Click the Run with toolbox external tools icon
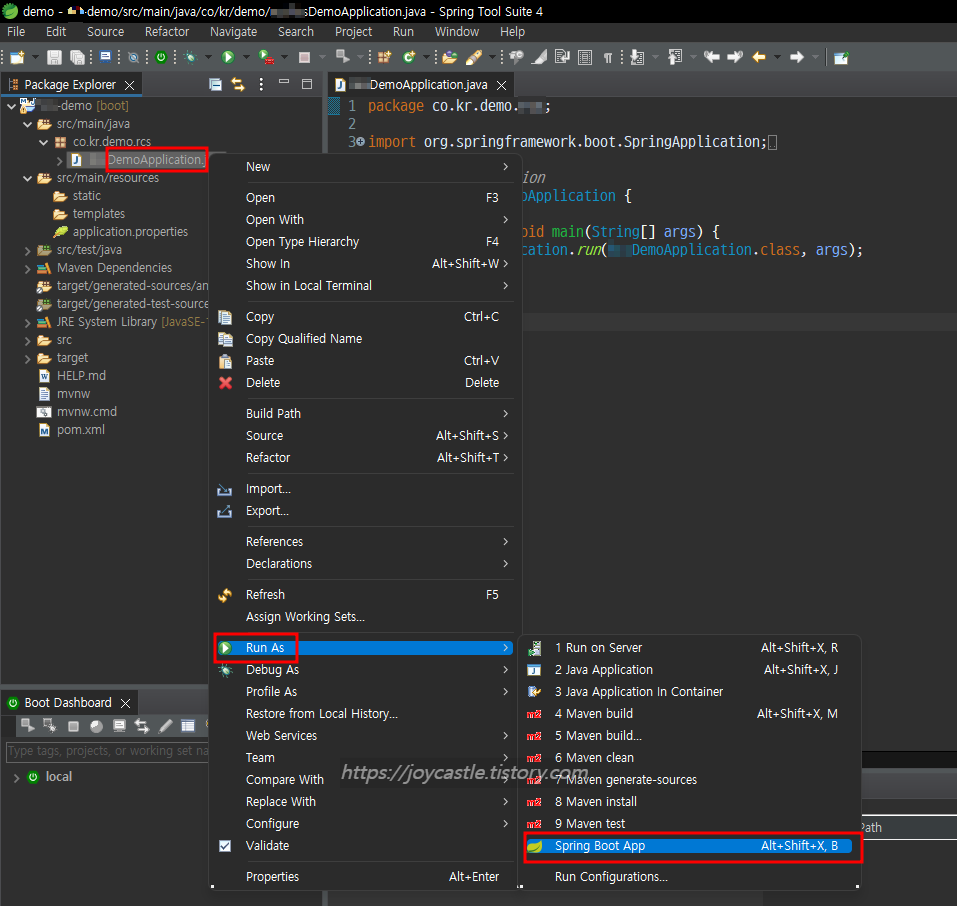This screenshot has height=906, width=957. [x=266, y=57]
